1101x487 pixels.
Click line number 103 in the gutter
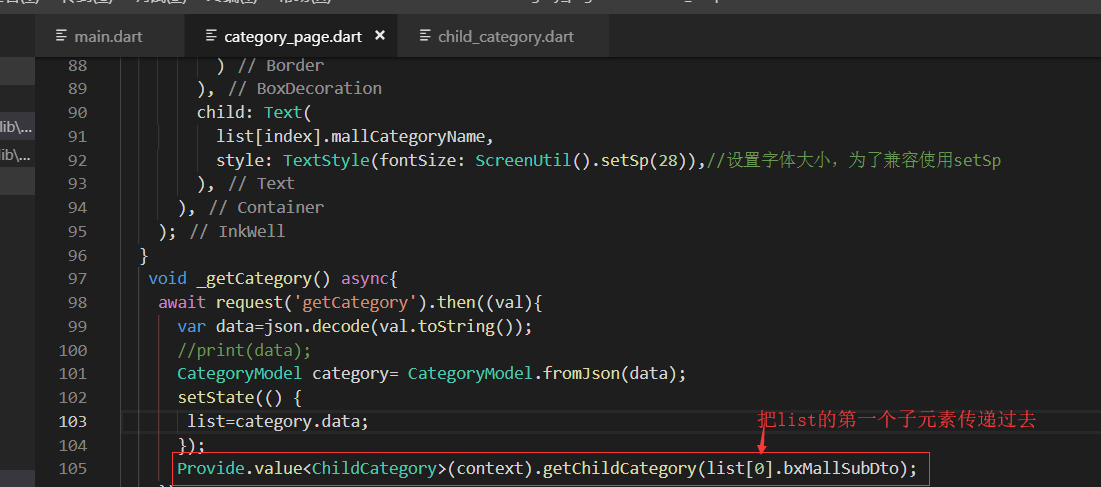(x=73, y=421)
